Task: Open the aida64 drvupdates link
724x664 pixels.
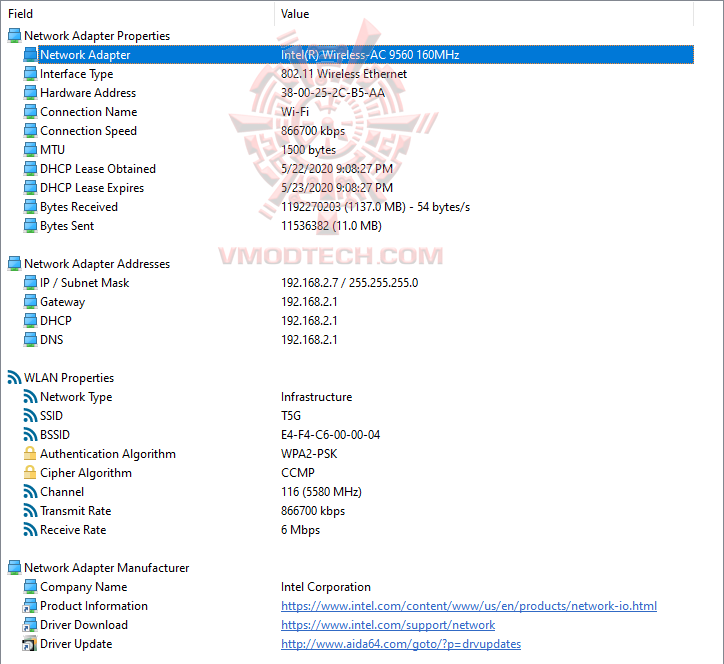Action: [401, 644]
